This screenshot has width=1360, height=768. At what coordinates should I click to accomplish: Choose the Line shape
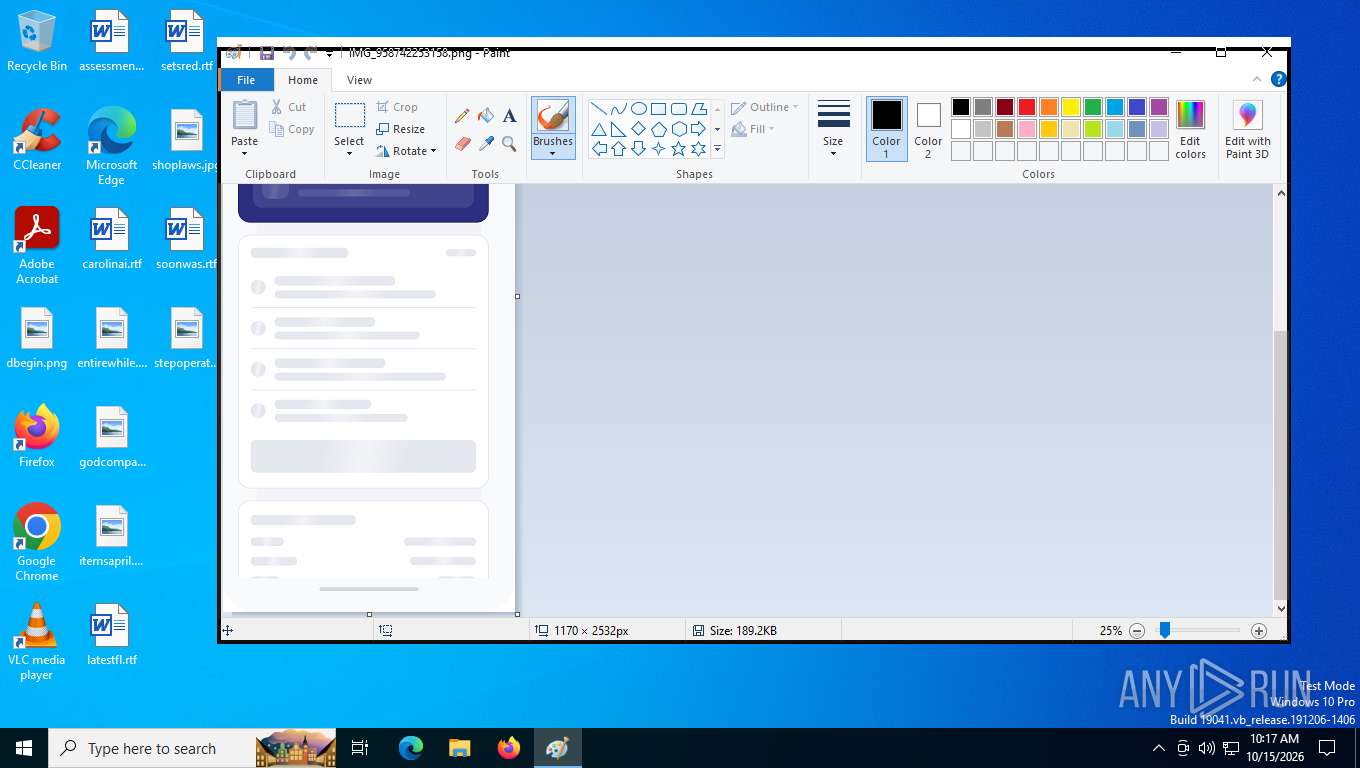598,109
